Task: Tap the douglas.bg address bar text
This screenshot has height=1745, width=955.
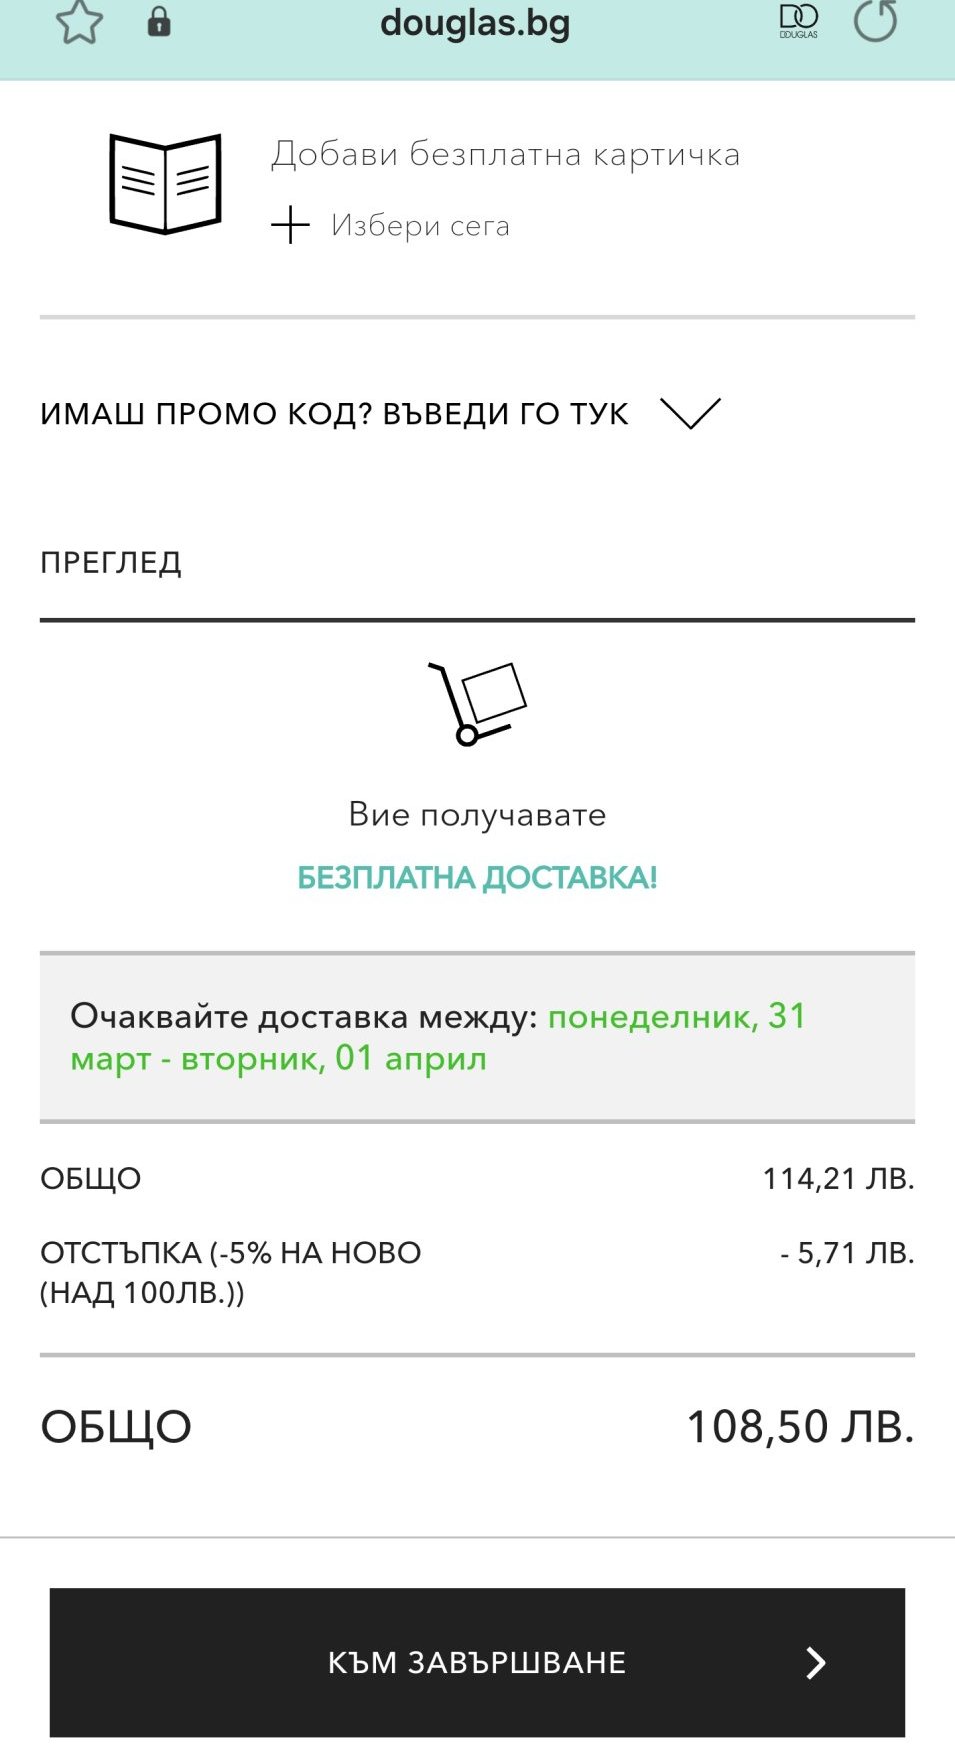Action: click(475, 23)
